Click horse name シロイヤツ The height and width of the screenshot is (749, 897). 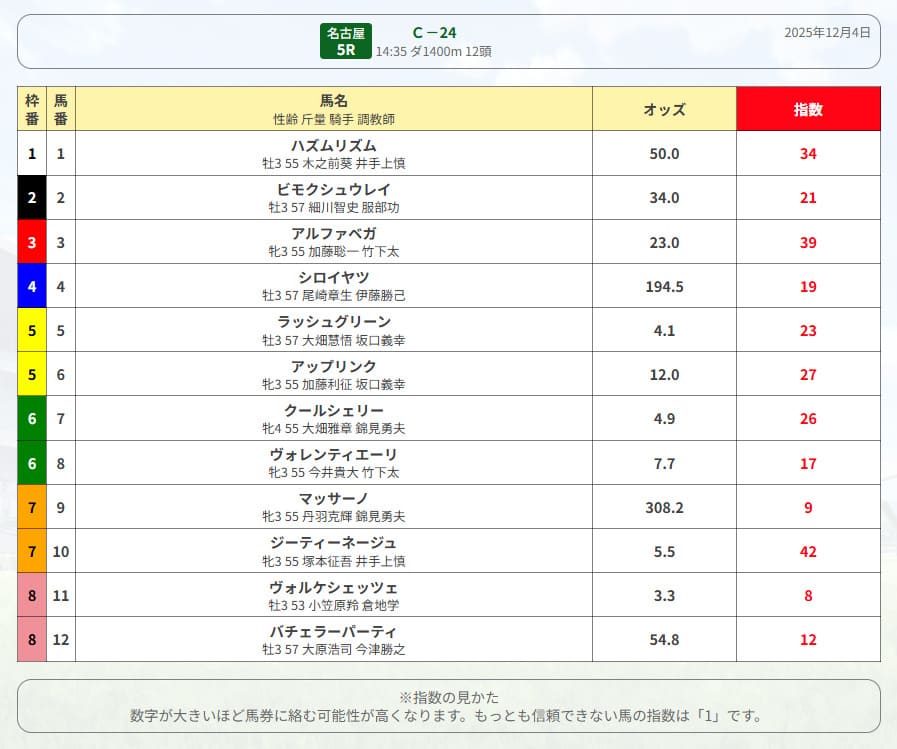[334, 278]
